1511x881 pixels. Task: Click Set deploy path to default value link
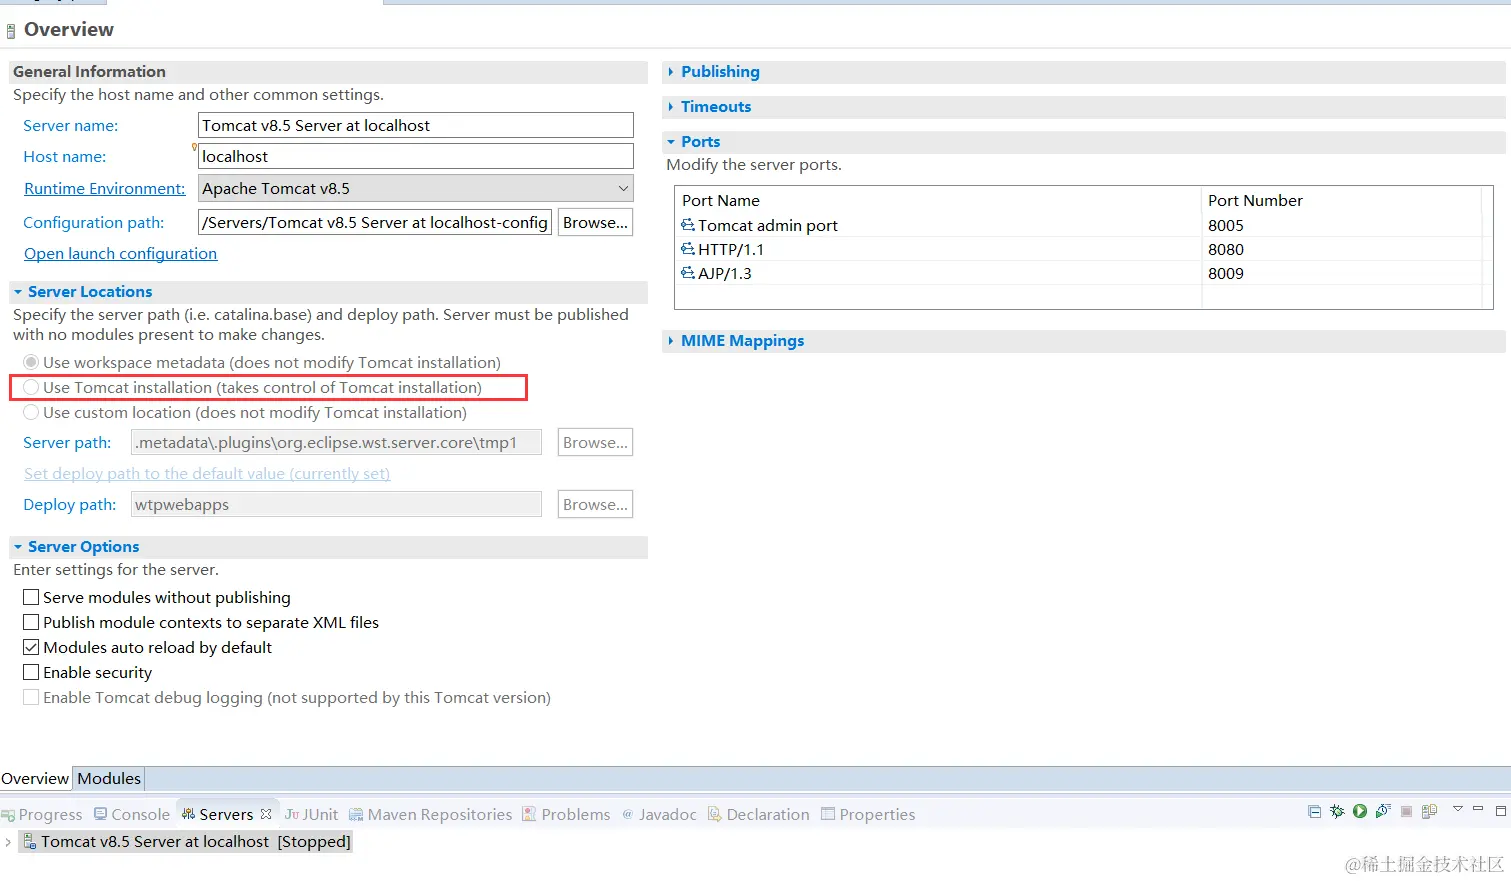point(207,473)
